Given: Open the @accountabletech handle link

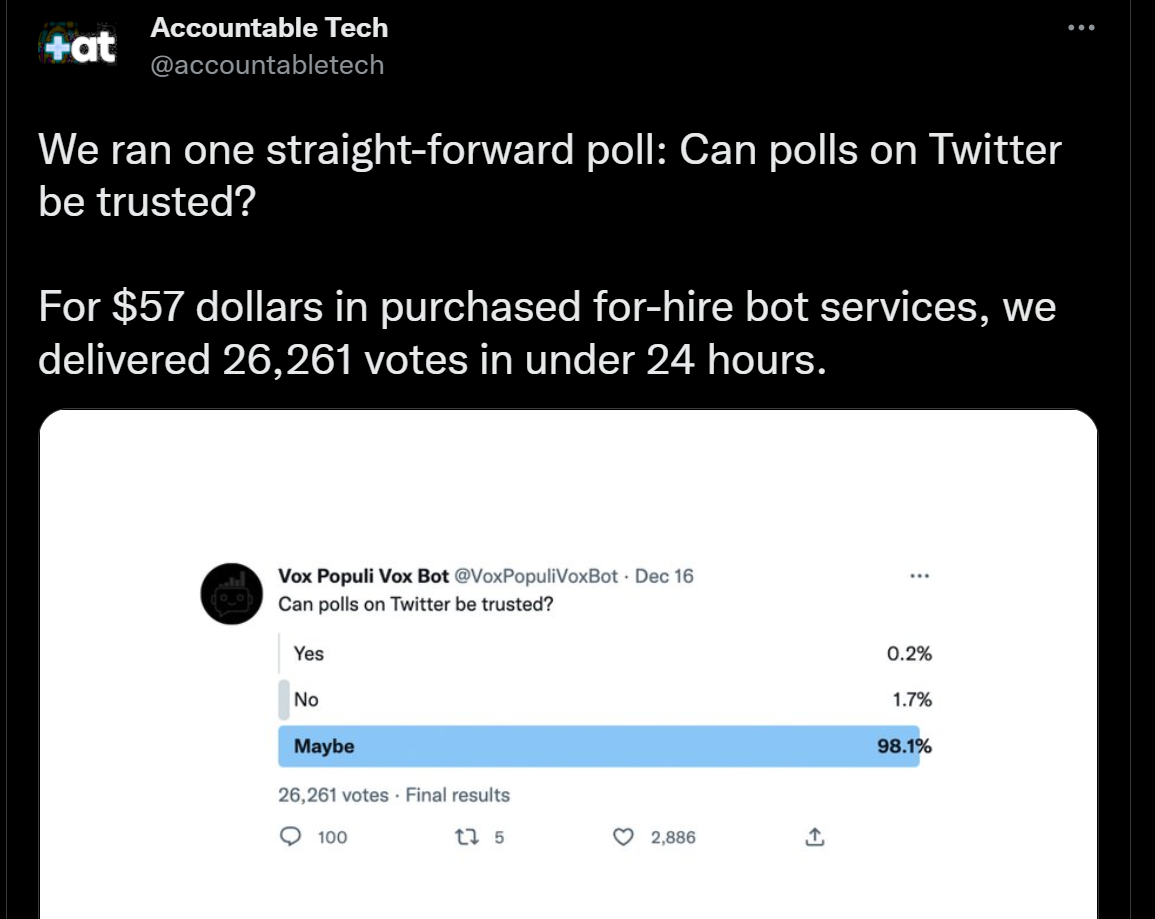Looking at the screenshot, I should (267, 65).
